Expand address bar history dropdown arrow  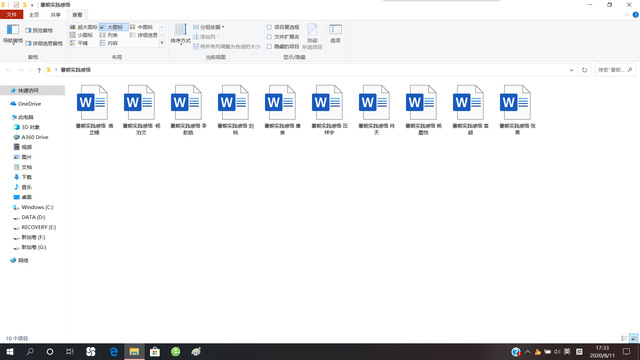[x=571, y=70]
